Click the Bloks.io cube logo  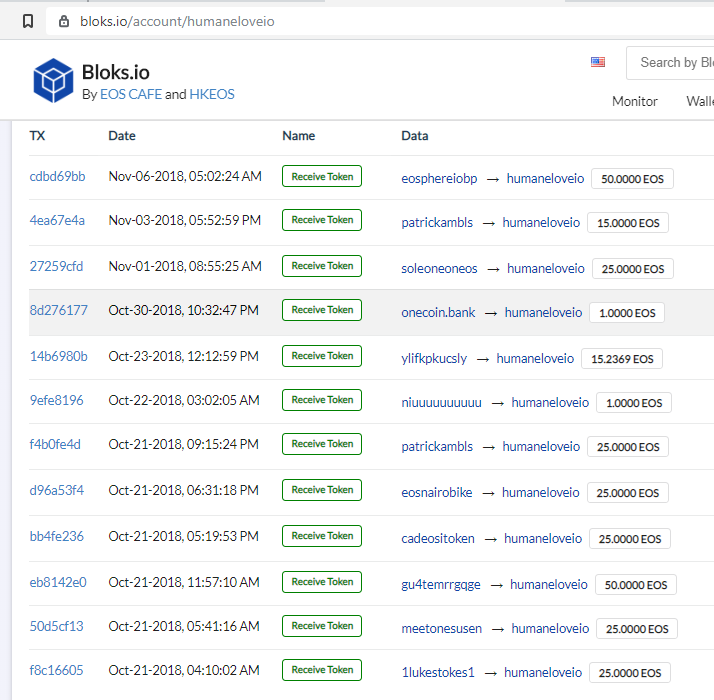[x=53, y=80]
